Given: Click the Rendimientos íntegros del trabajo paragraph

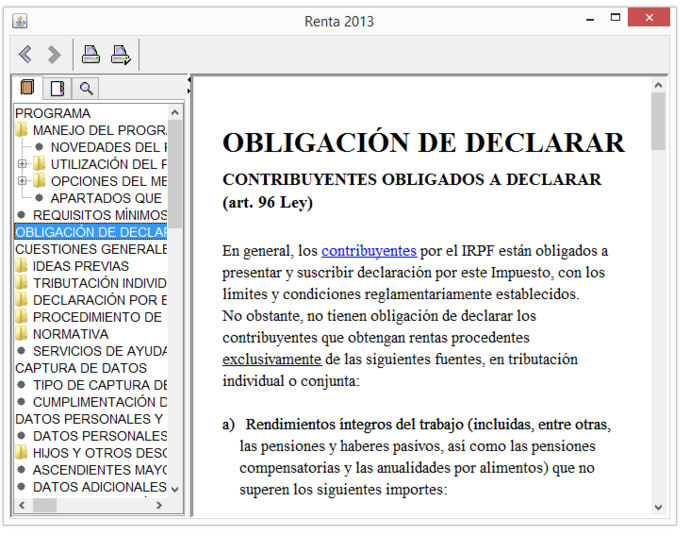Looking at the screenshot, I should pos(417,457).
